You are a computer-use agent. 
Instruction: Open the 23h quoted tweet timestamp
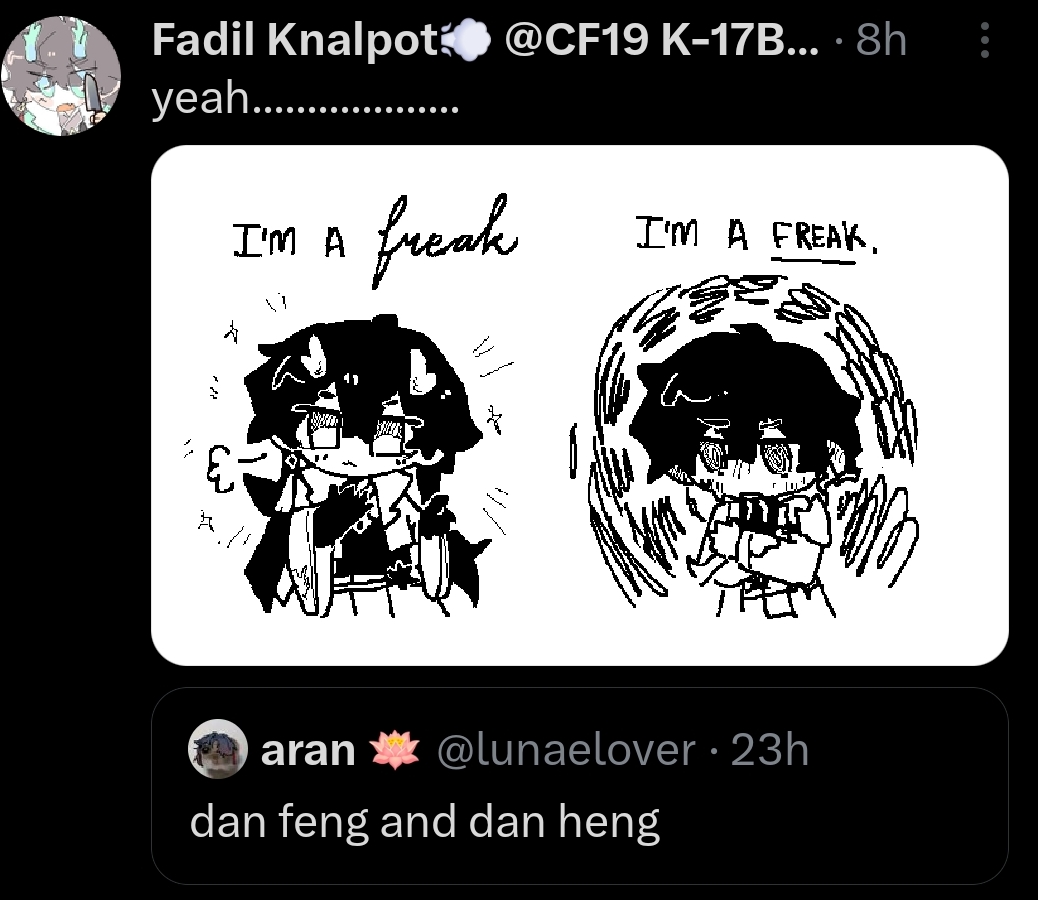point(769,750)
